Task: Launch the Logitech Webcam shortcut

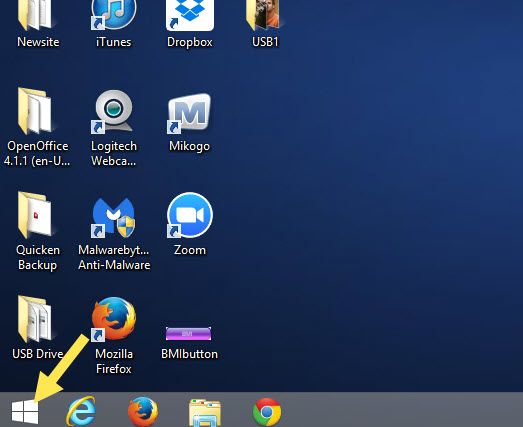Action: (113, 111)
